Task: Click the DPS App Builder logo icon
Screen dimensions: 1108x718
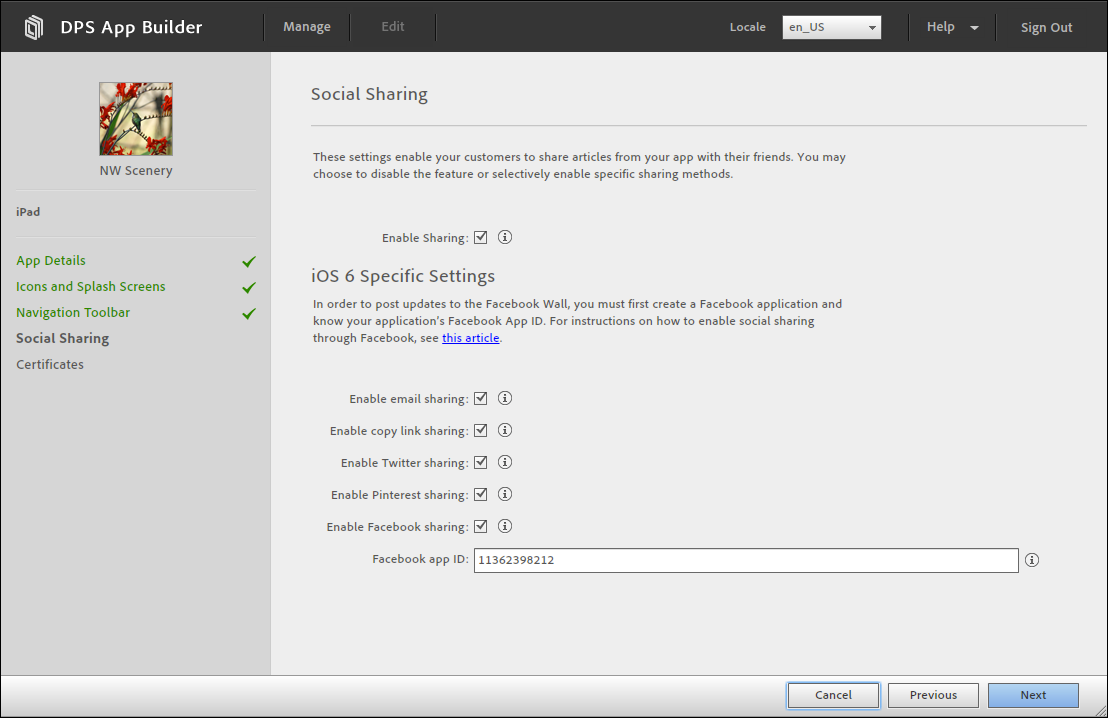Action: pos(34,27)
